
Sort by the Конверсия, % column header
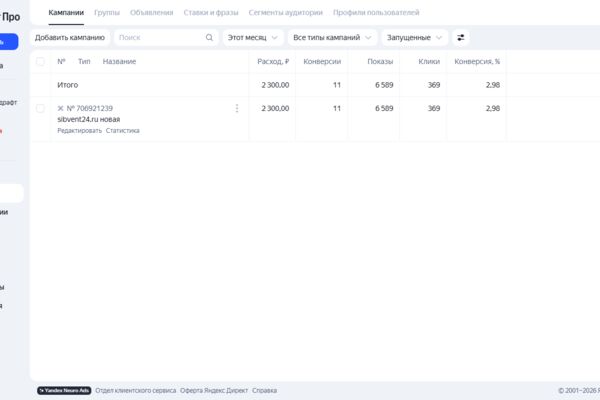coord(477,62)
